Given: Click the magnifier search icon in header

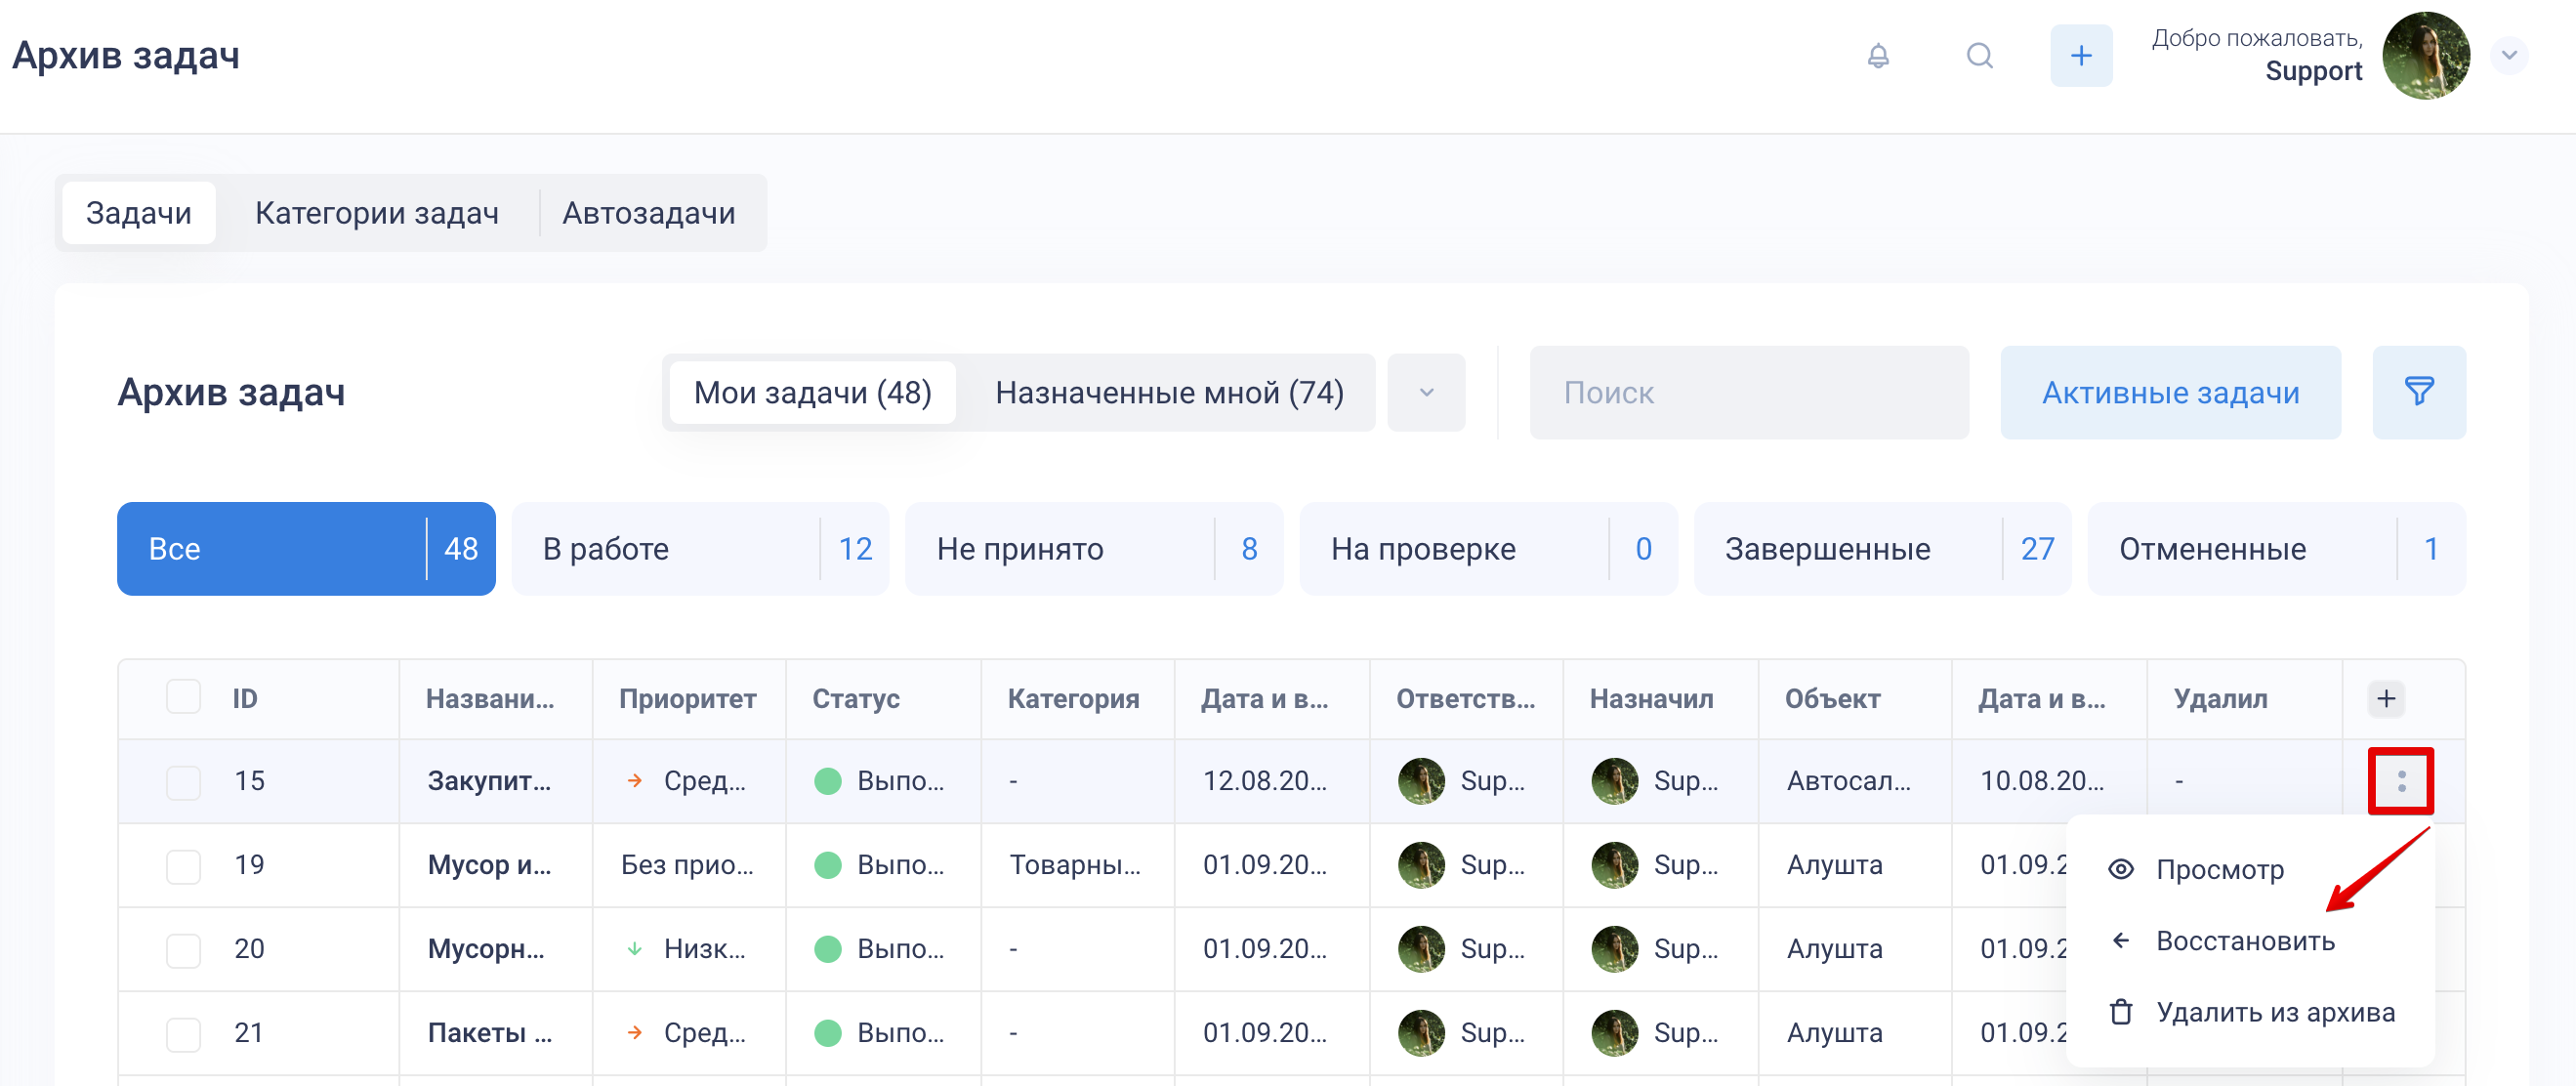Looking at the screenshot, I should [x=1979, y=56].
